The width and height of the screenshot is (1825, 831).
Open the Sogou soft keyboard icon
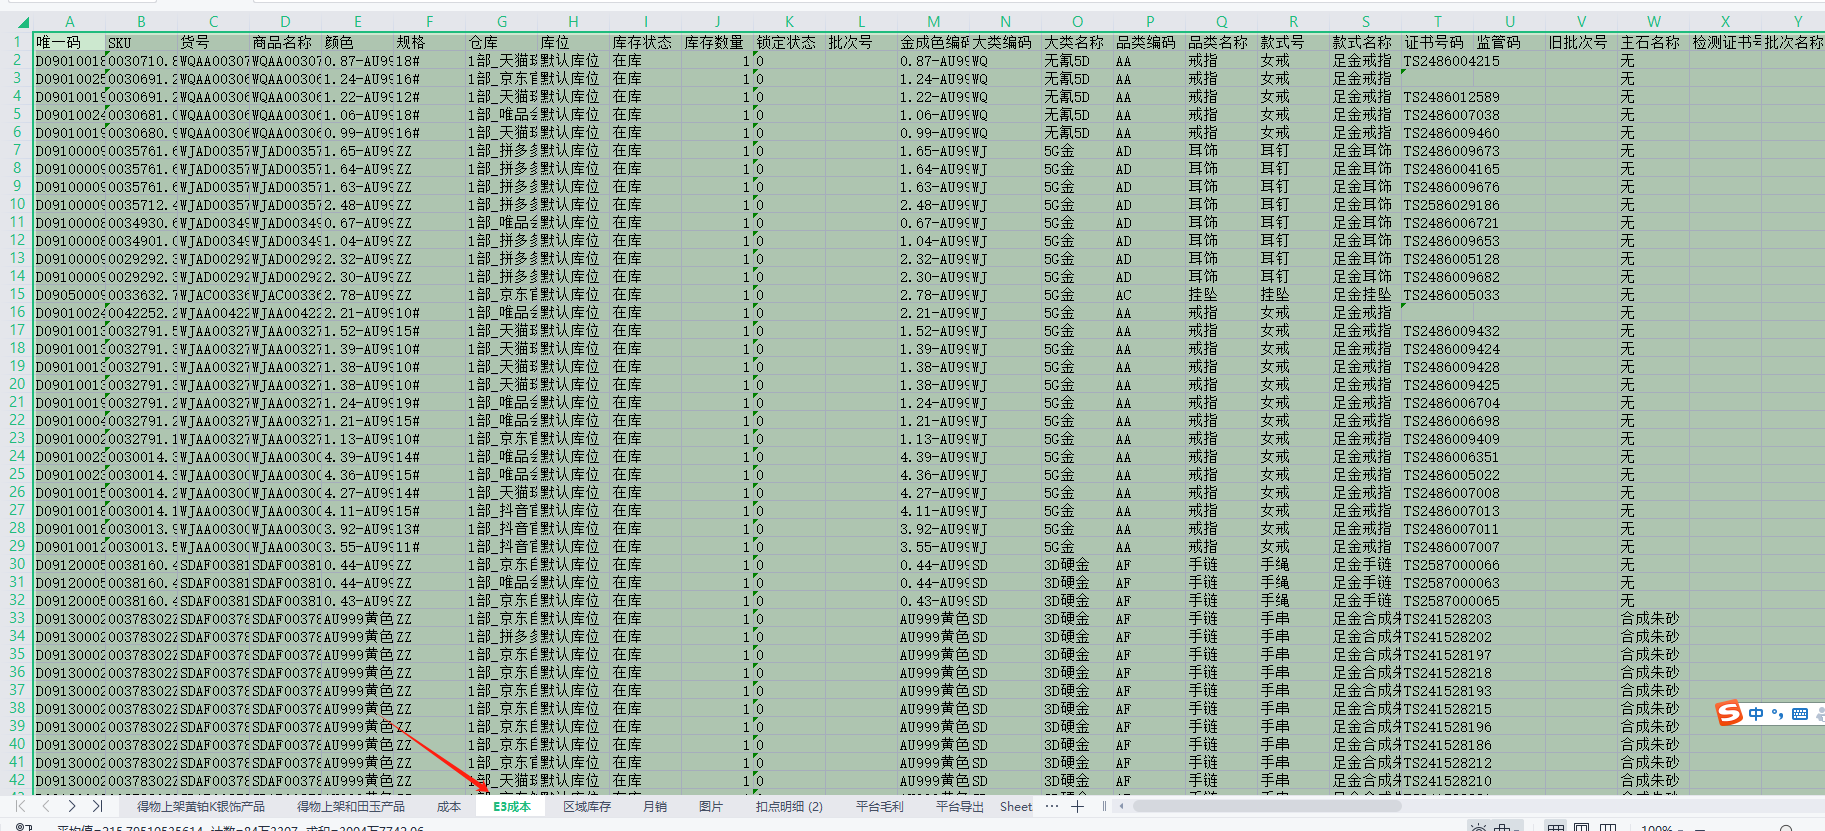pos(1800,714)
